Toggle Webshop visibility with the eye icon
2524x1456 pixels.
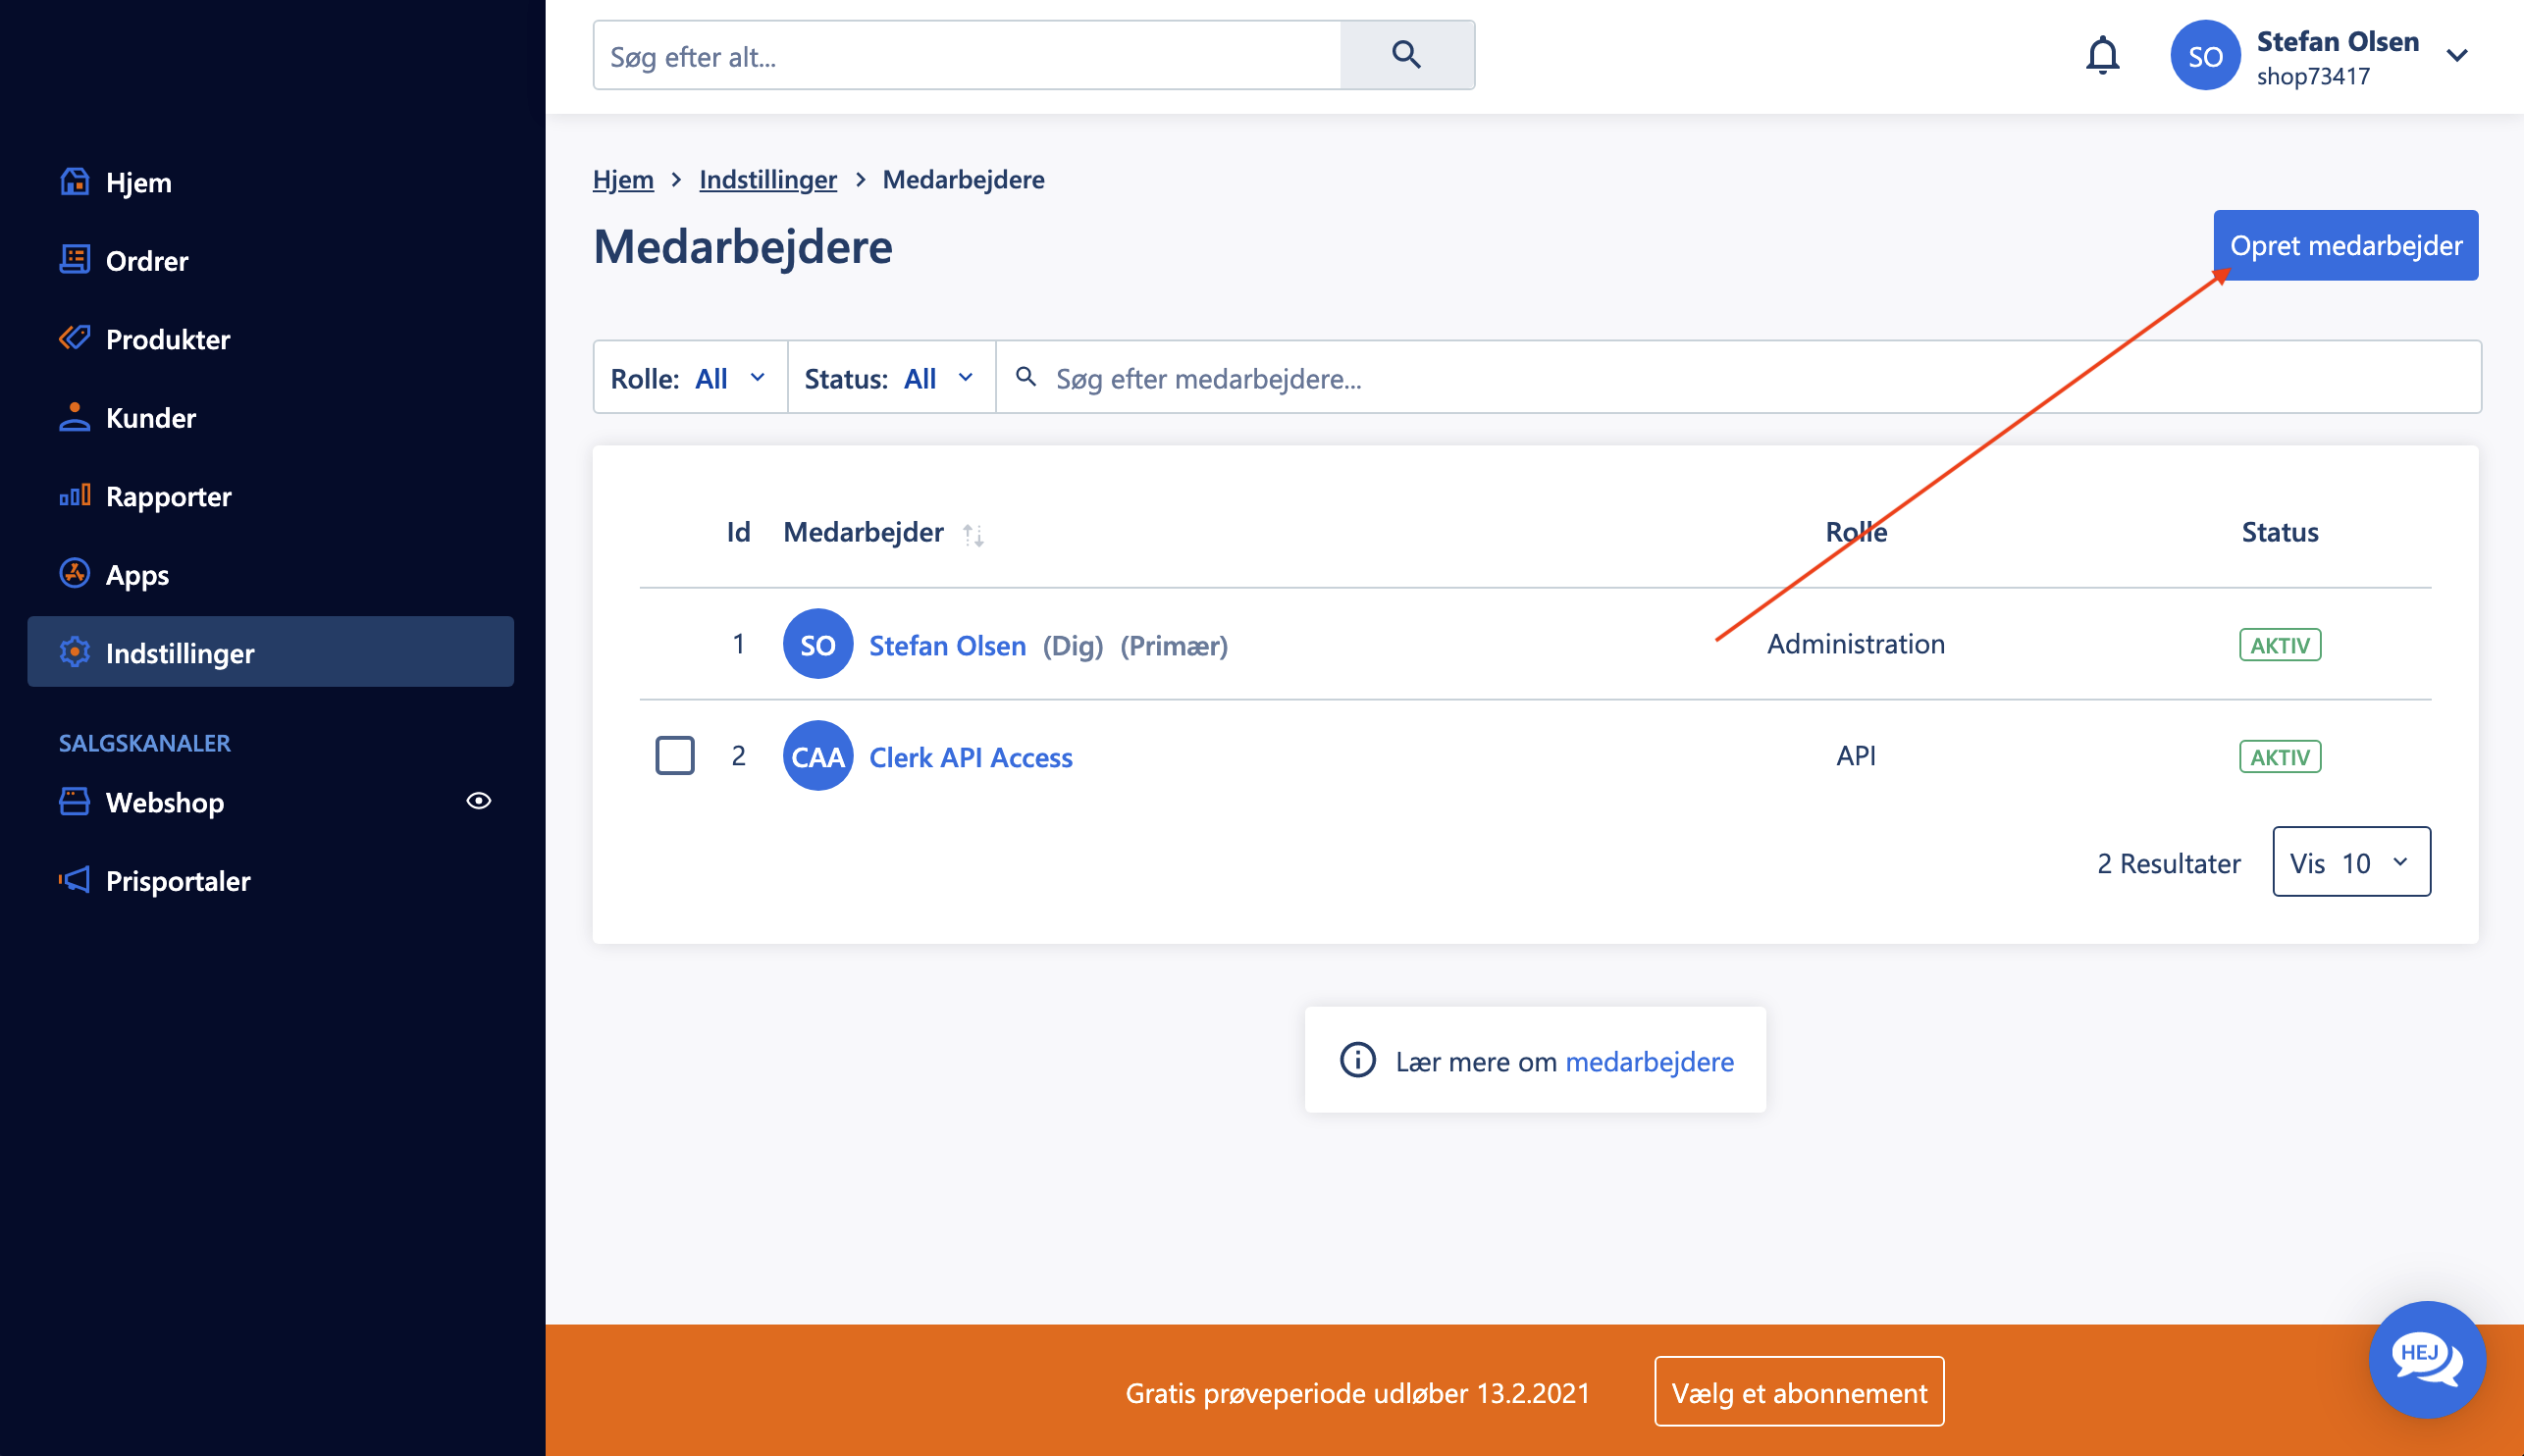[480, 801]
